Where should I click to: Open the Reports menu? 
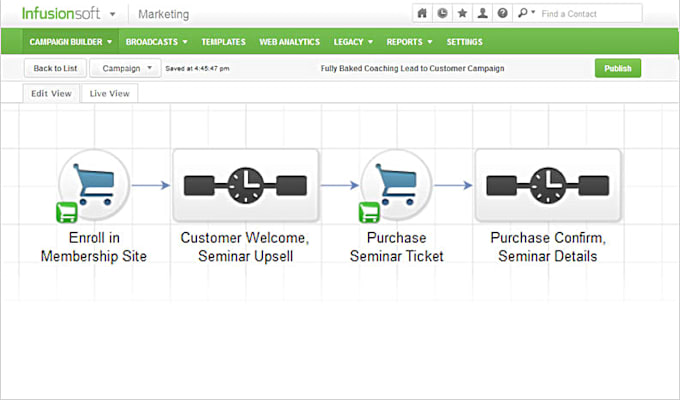point(409,42)
